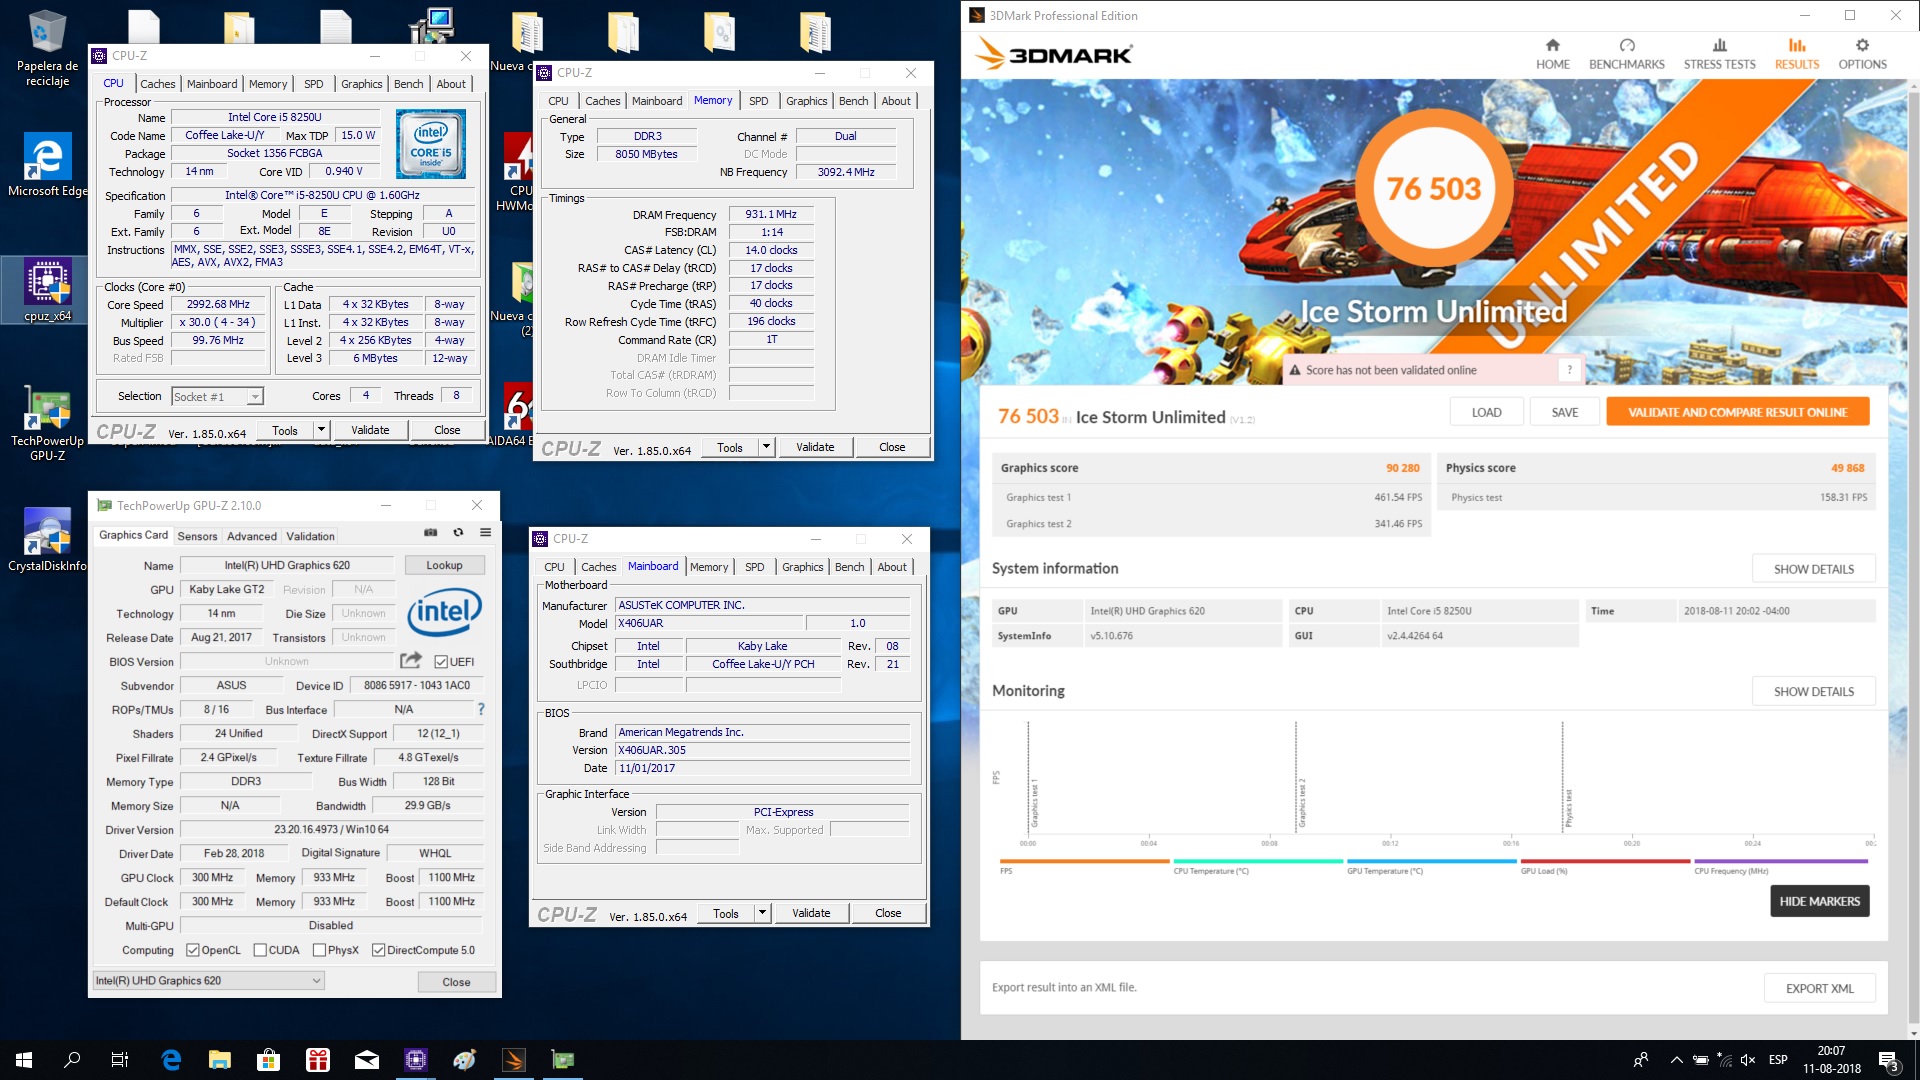Viewport: 1920px width, 1080px height.
Task: Click help question mark beside validation warning
Action: 1569,370
